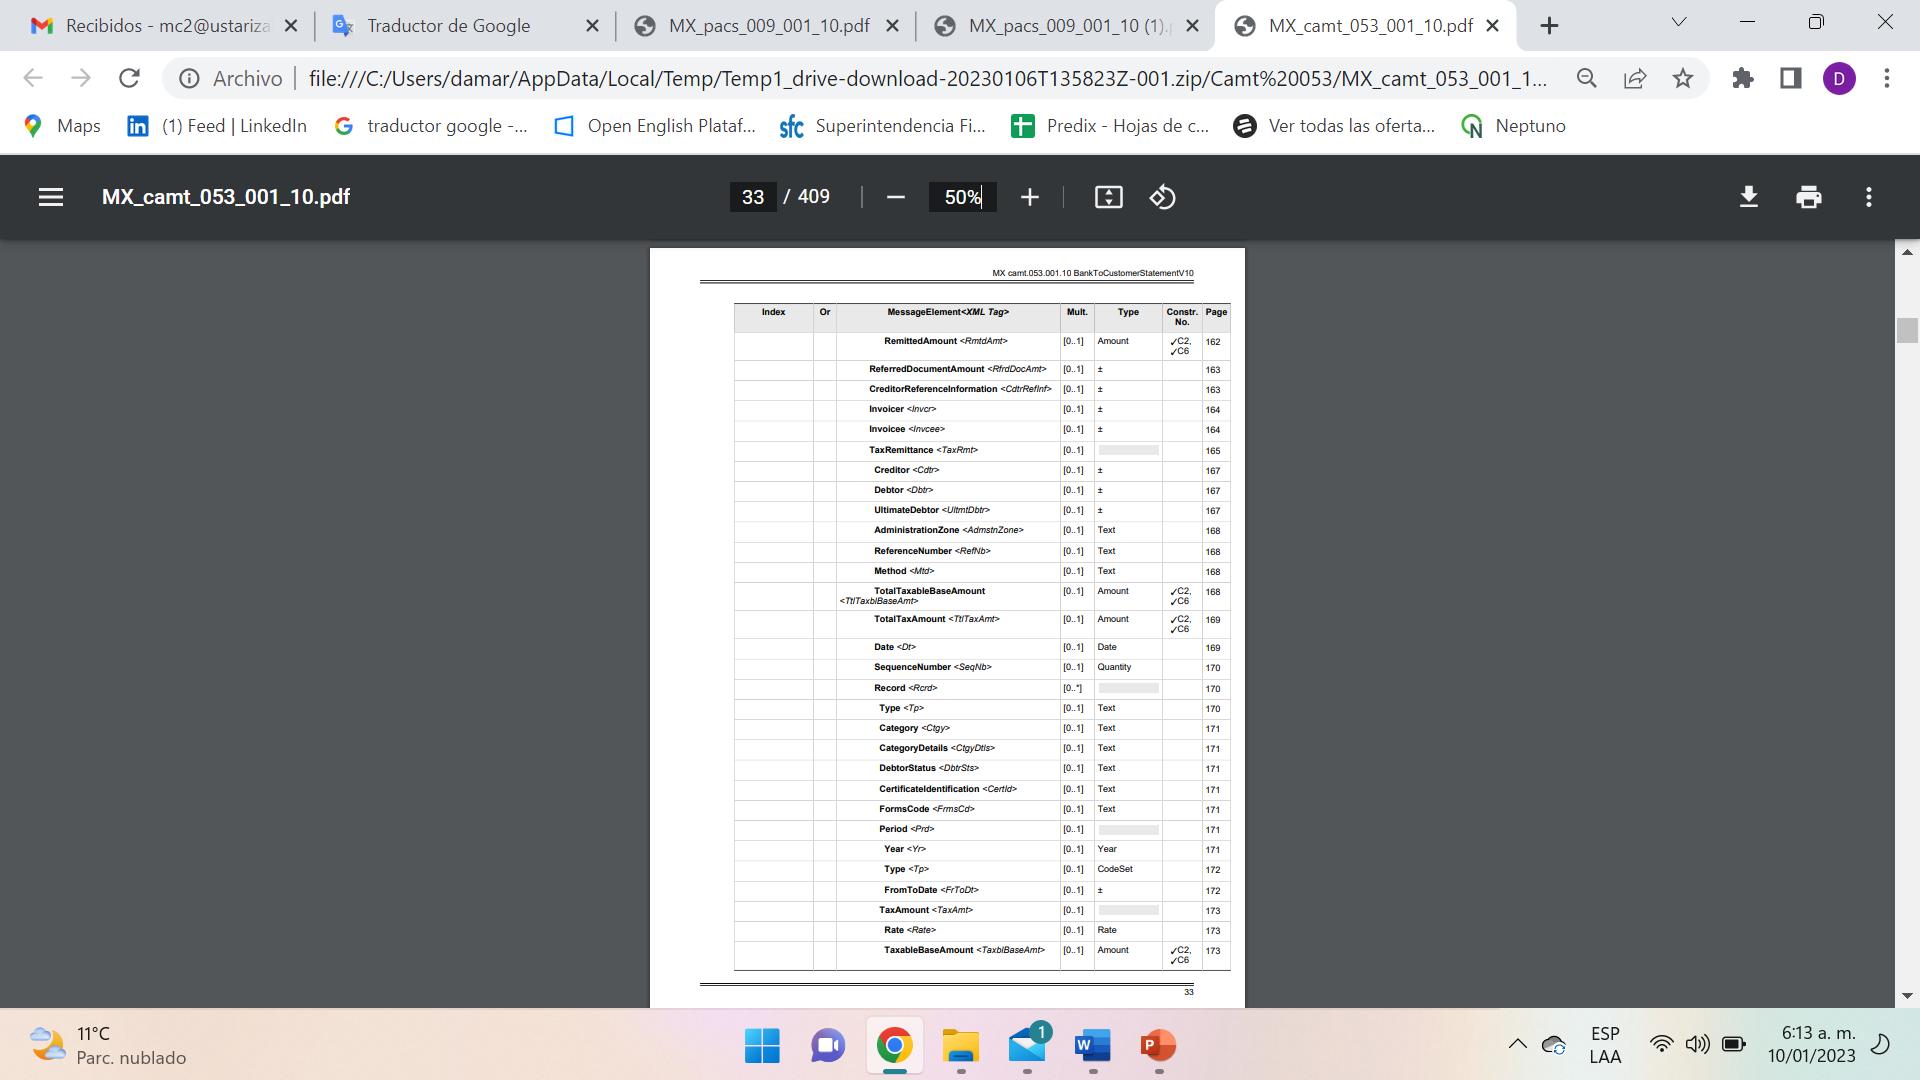1920x1080 pixels.
Task: Download the PDF file
Action: pos(1748,197)
